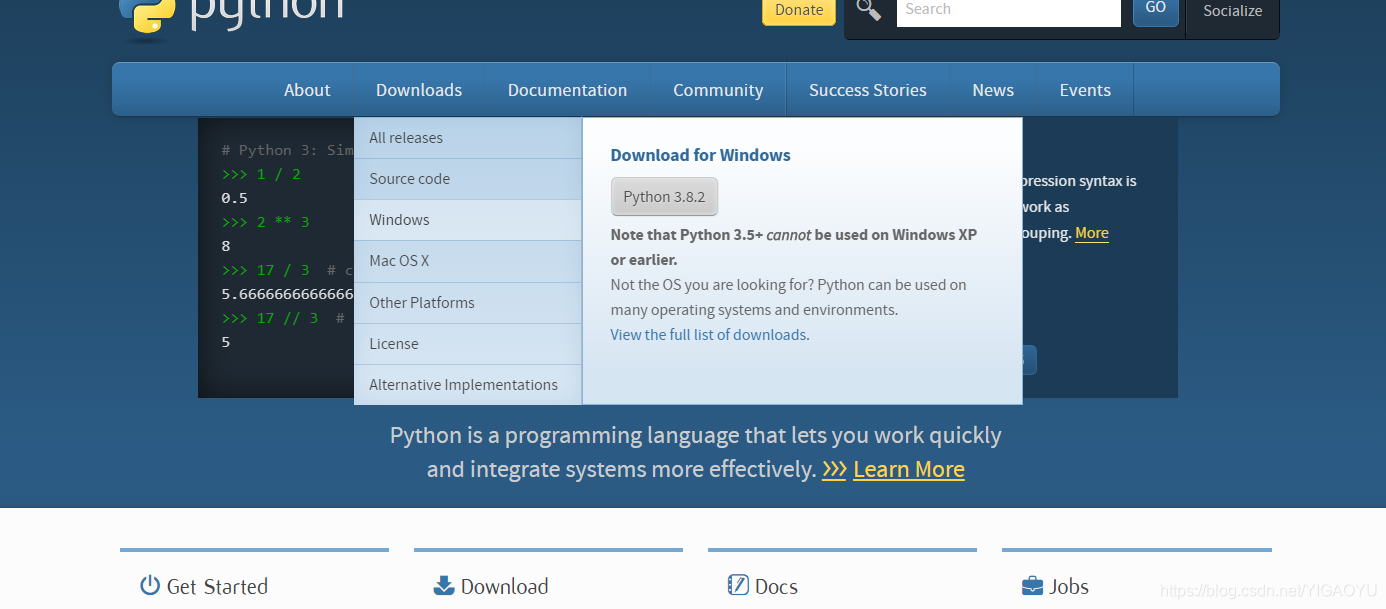Open the Events menu

coord(1085,90)
